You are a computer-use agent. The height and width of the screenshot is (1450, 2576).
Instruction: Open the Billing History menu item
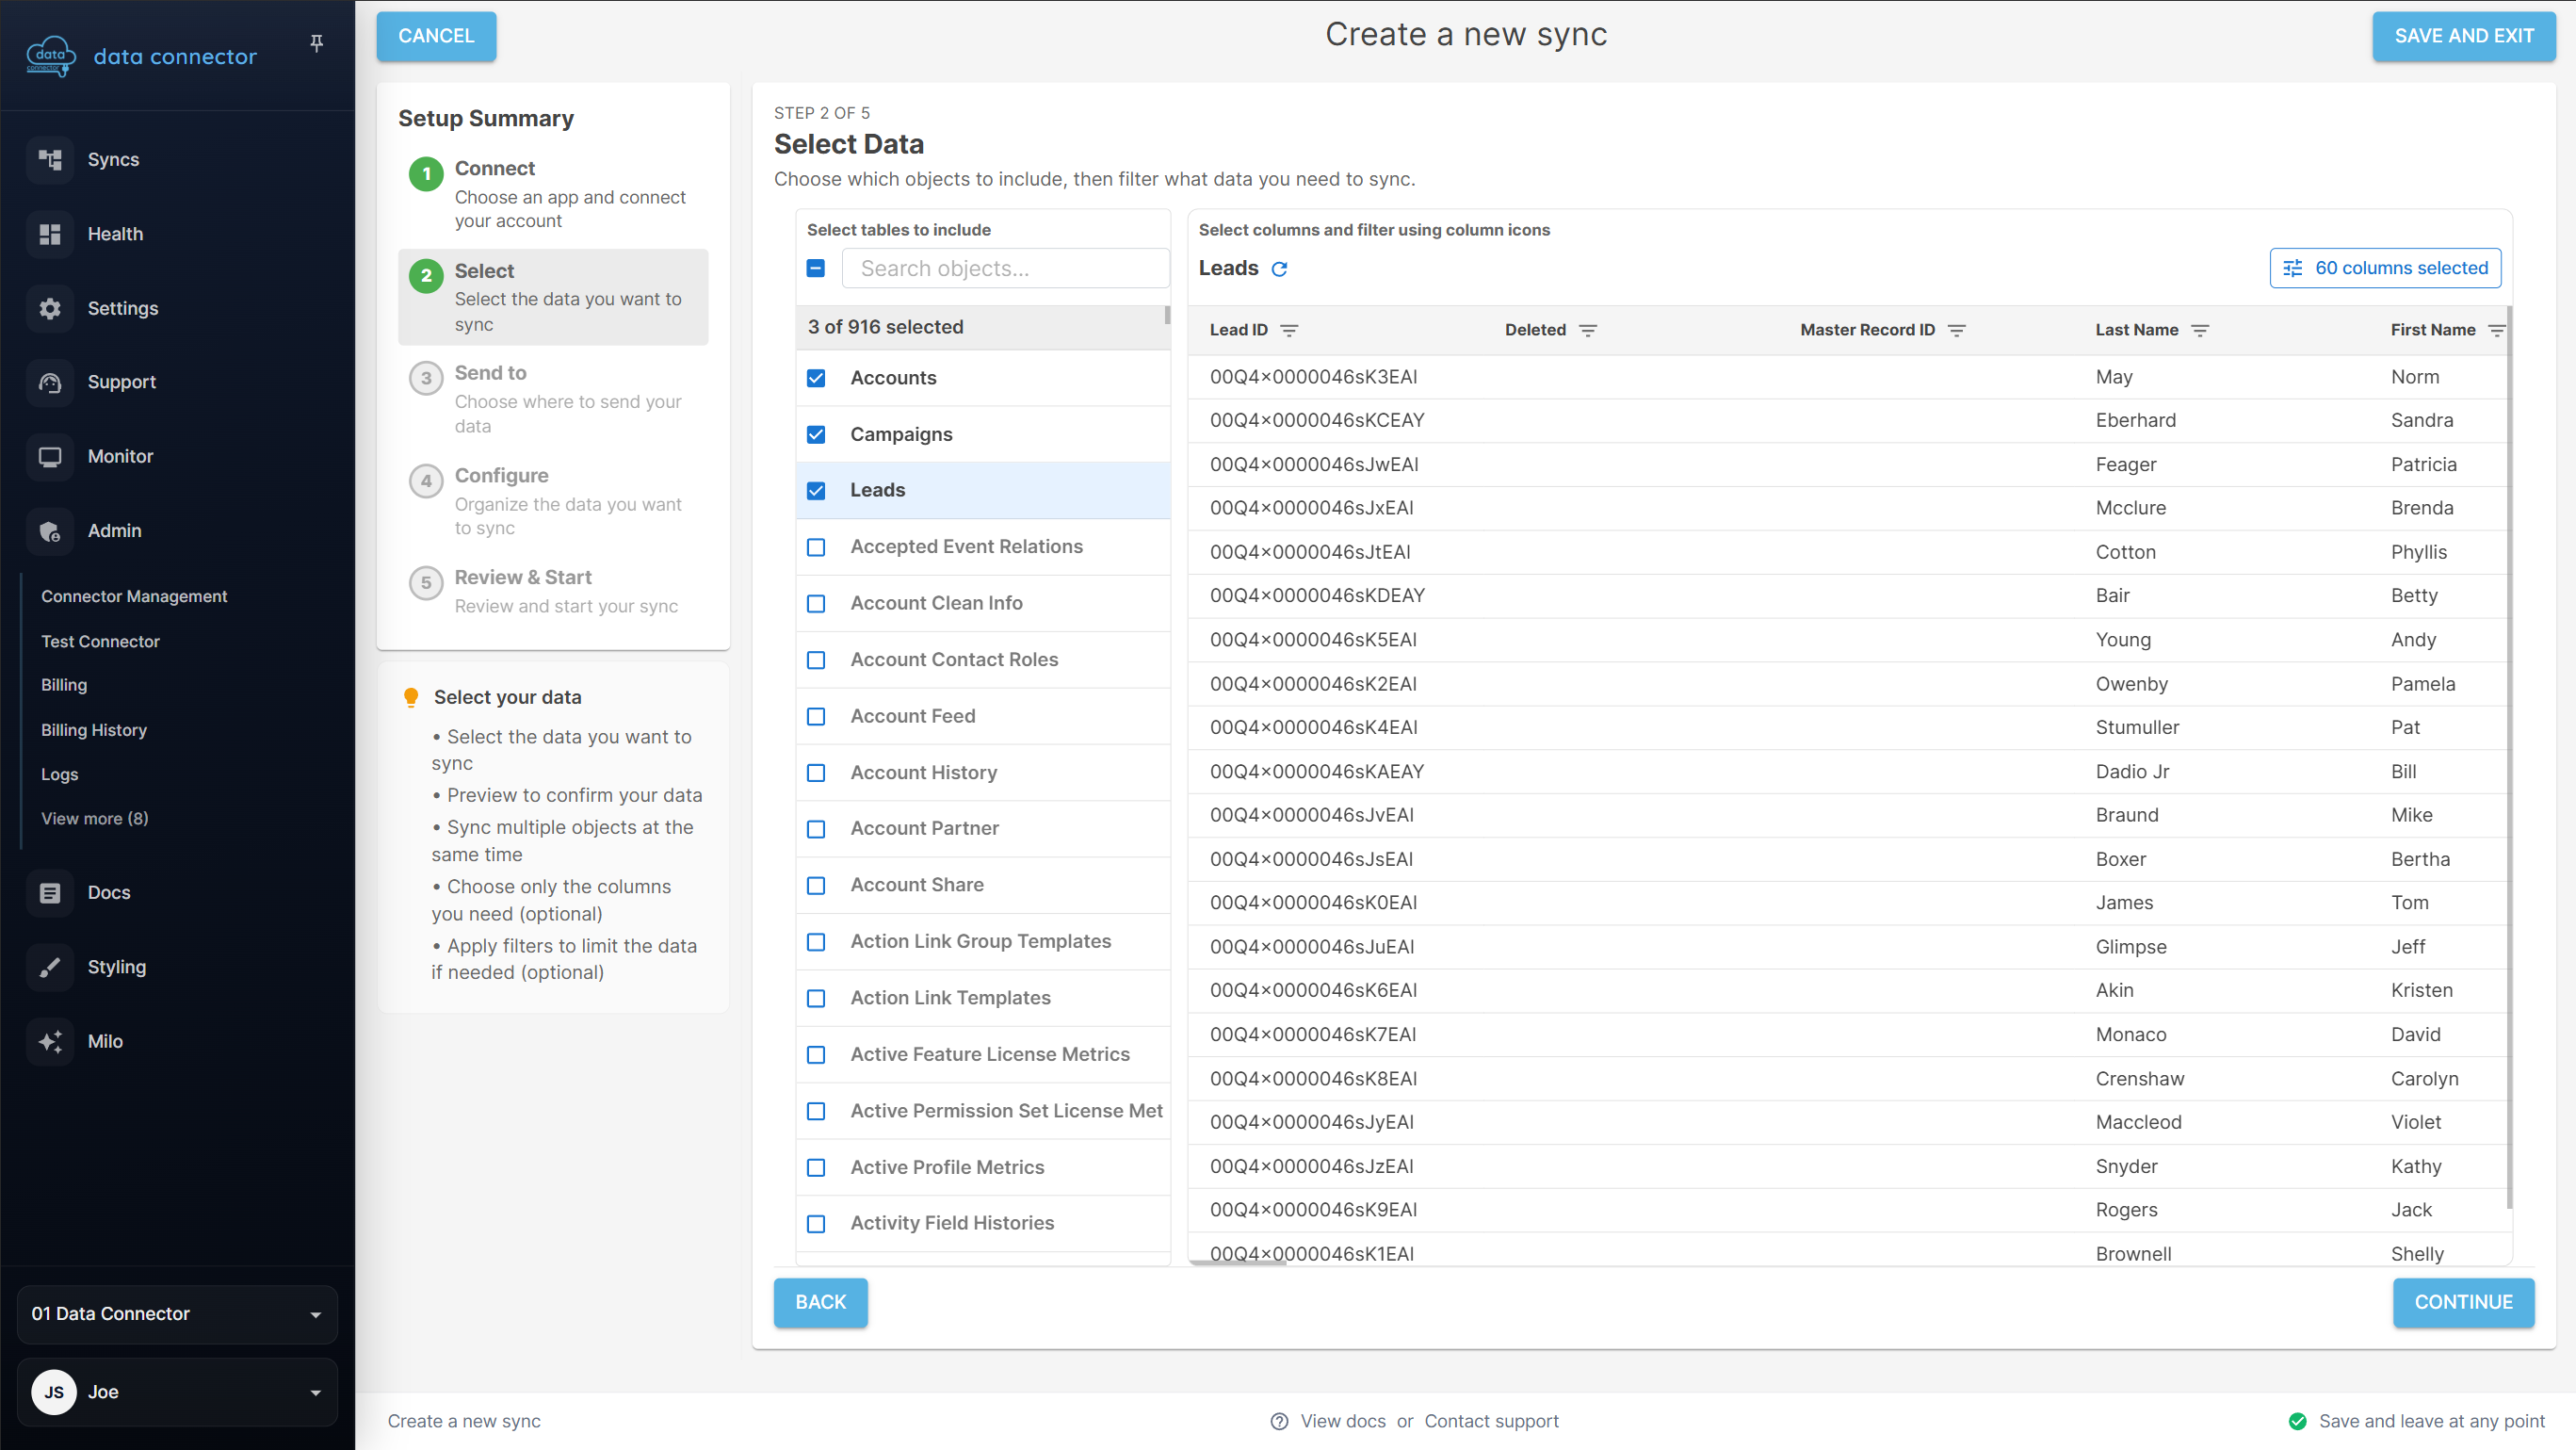click(x=94, y=730)
